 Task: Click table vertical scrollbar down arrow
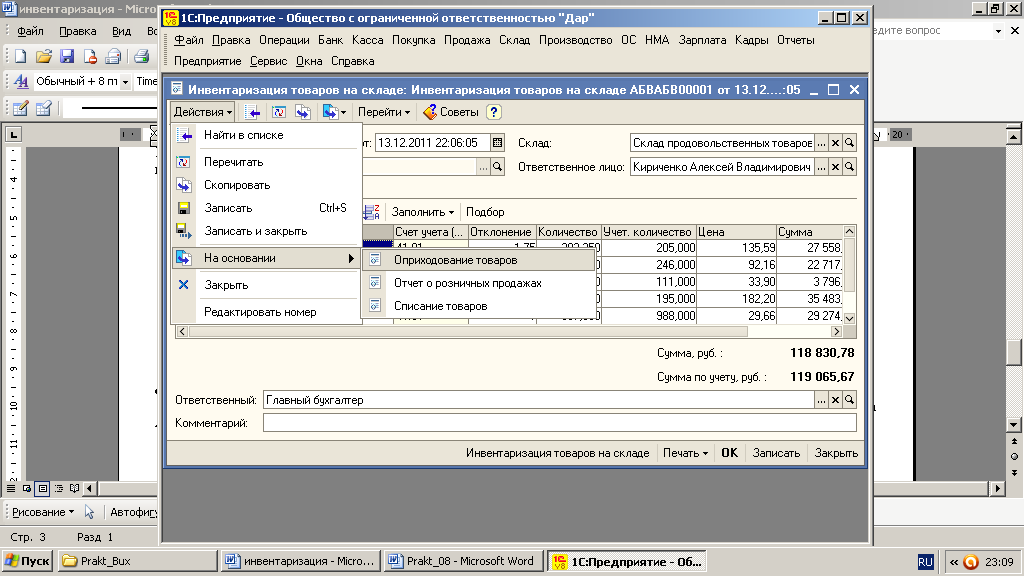[x=849, y=318]
